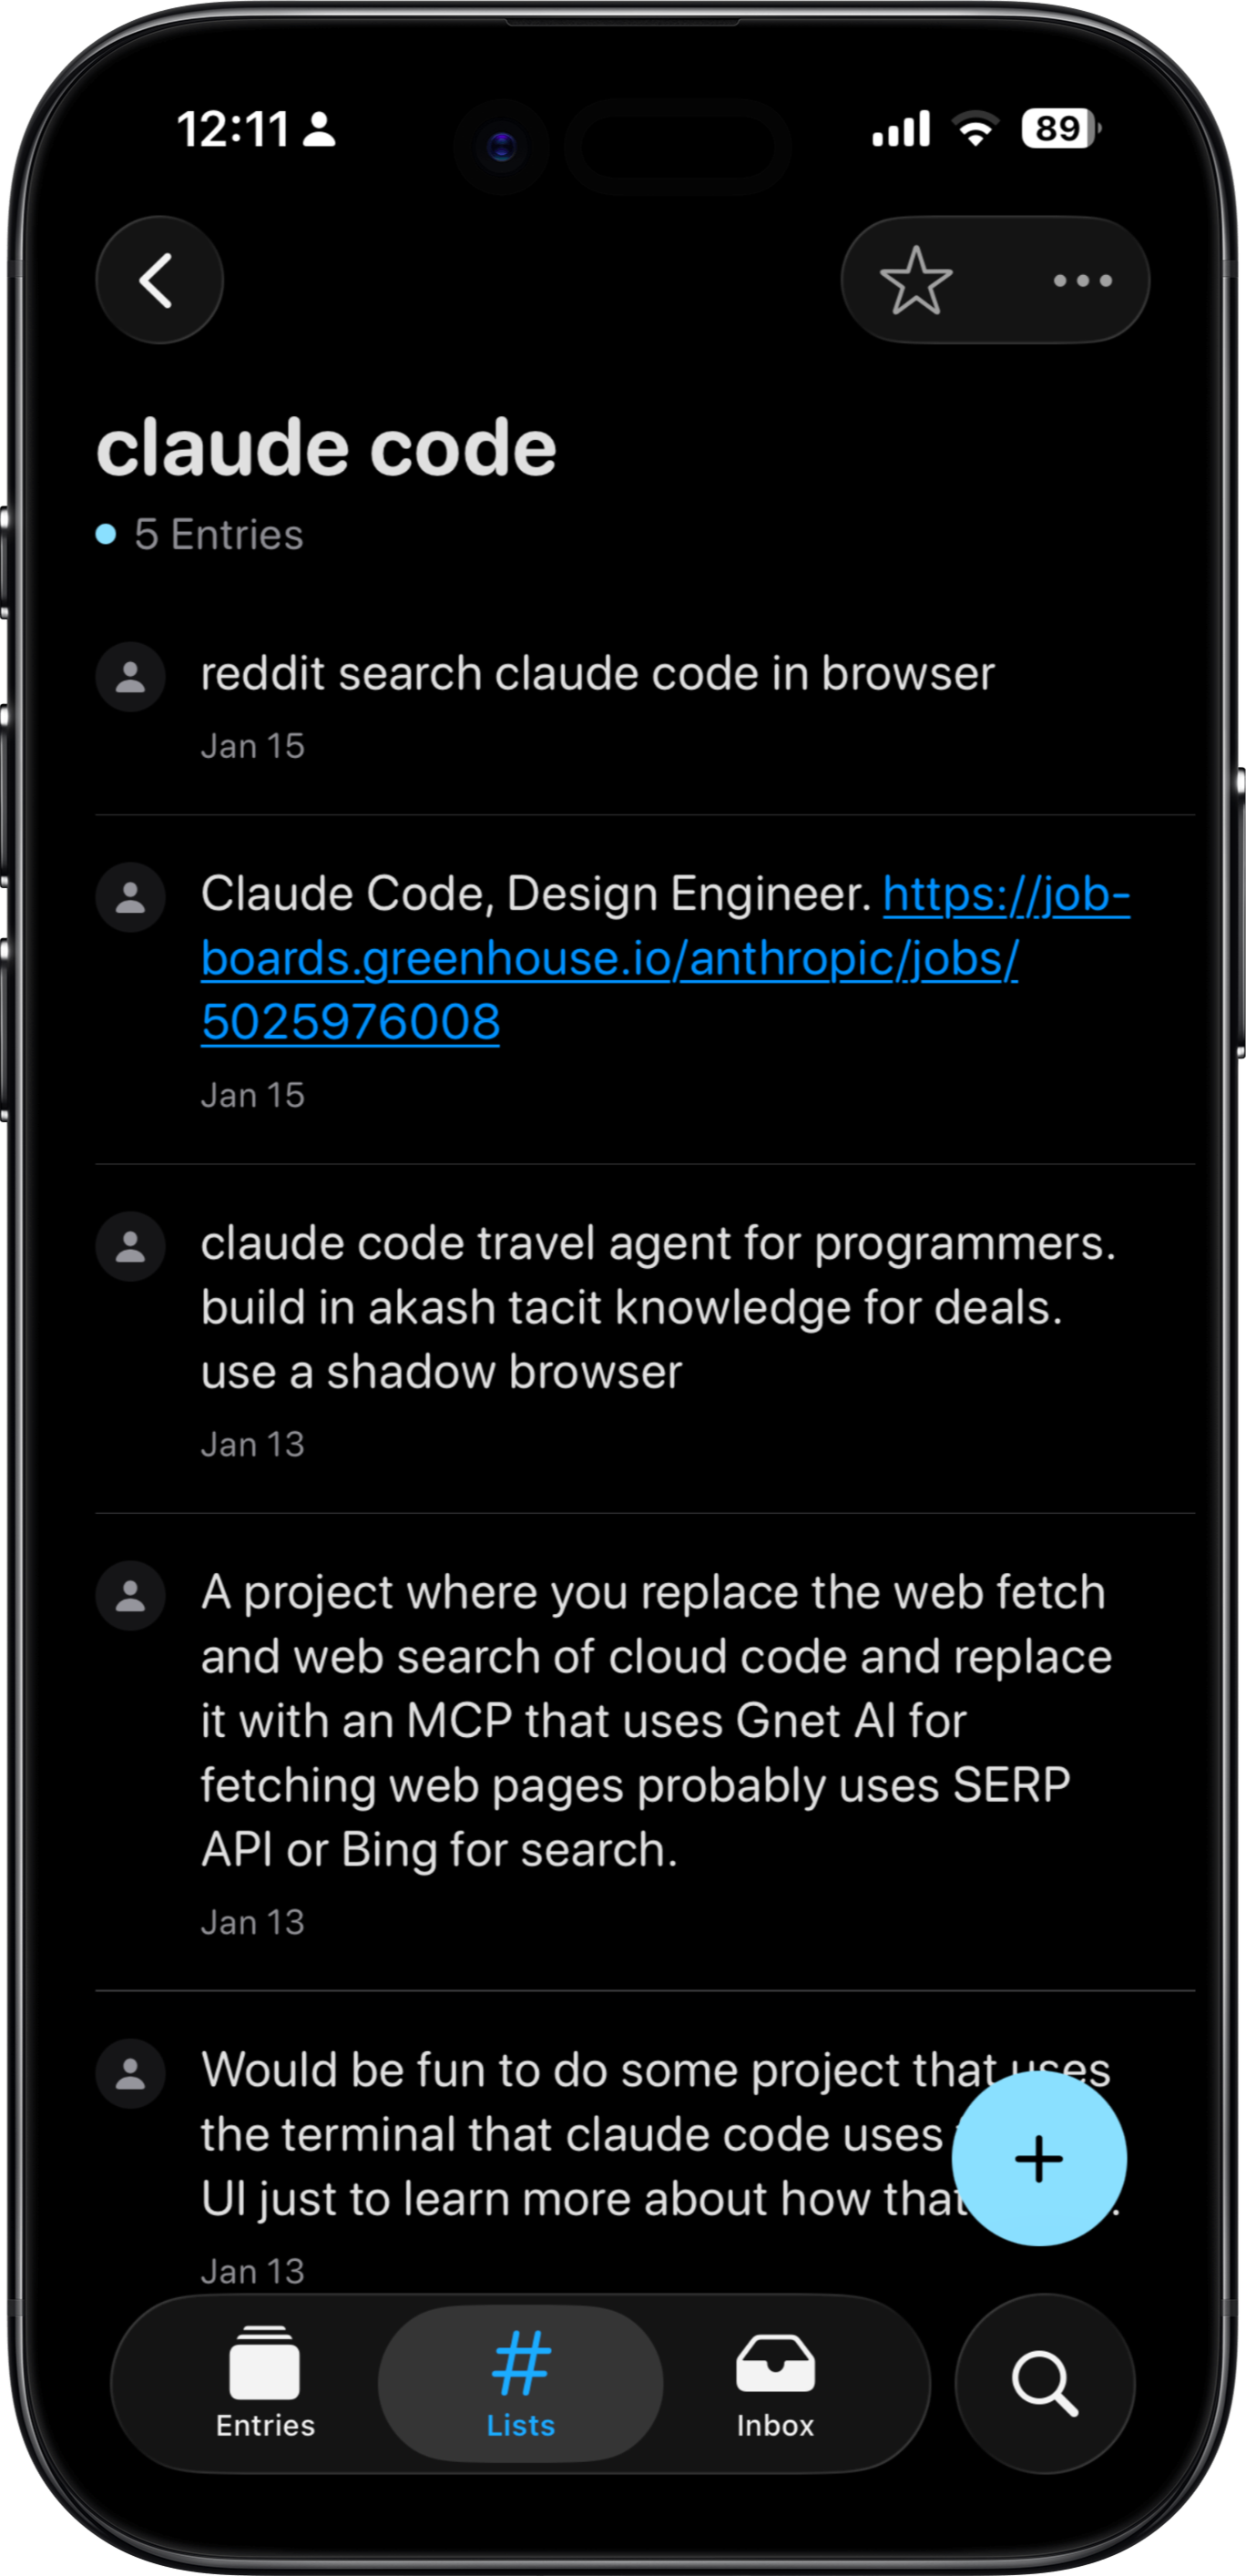Go to the Inbox tab
The image size is (1246, 2576).
[x=775, y=2383]
